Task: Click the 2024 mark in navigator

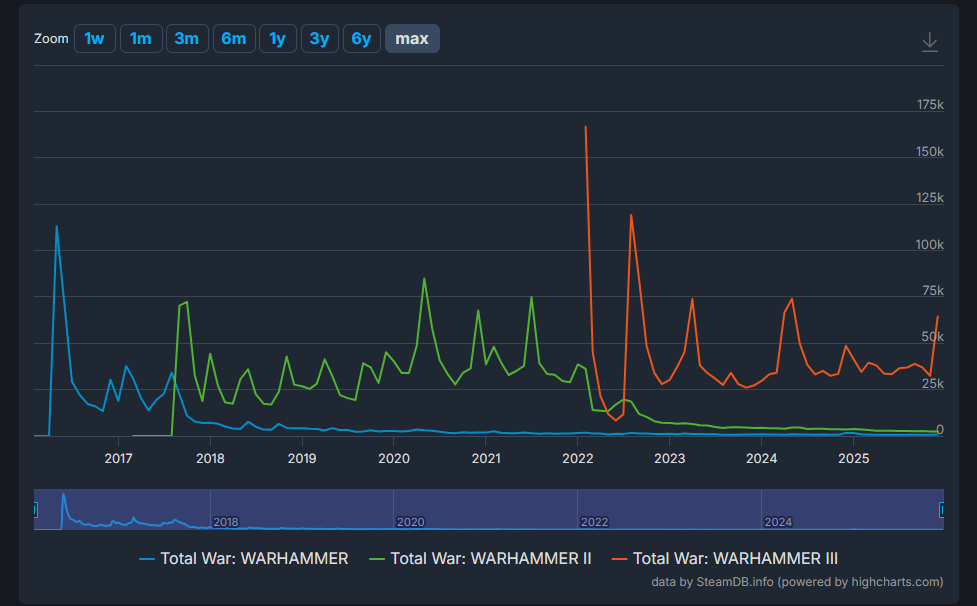Action: pyautogui.click(x=778, y=522)
